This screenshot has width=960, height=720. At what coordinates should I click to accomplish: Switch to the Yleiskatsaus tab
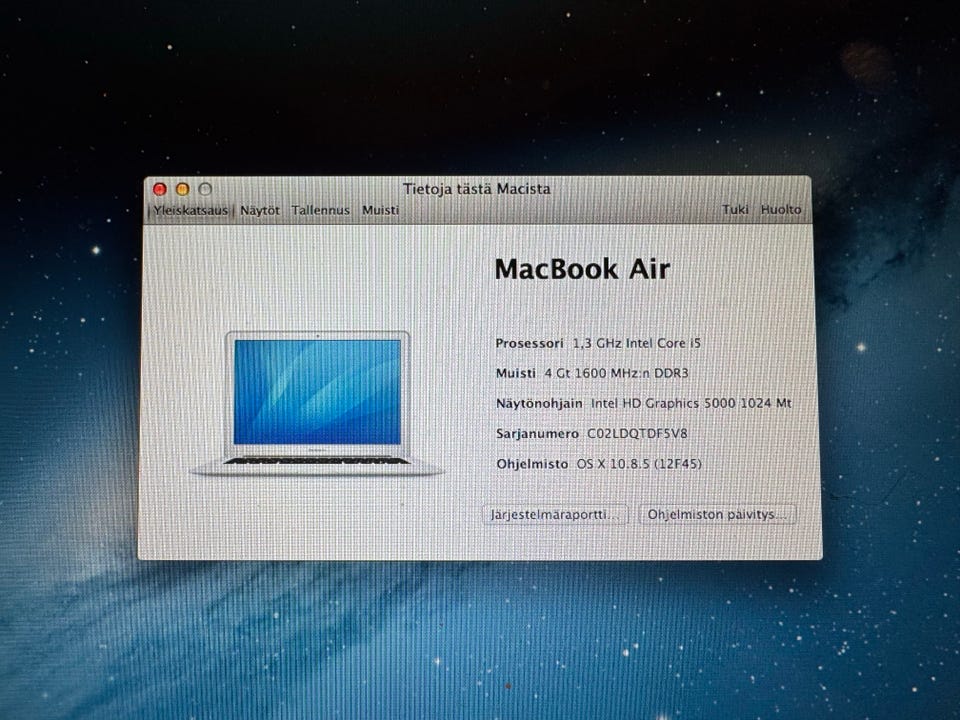190,211
